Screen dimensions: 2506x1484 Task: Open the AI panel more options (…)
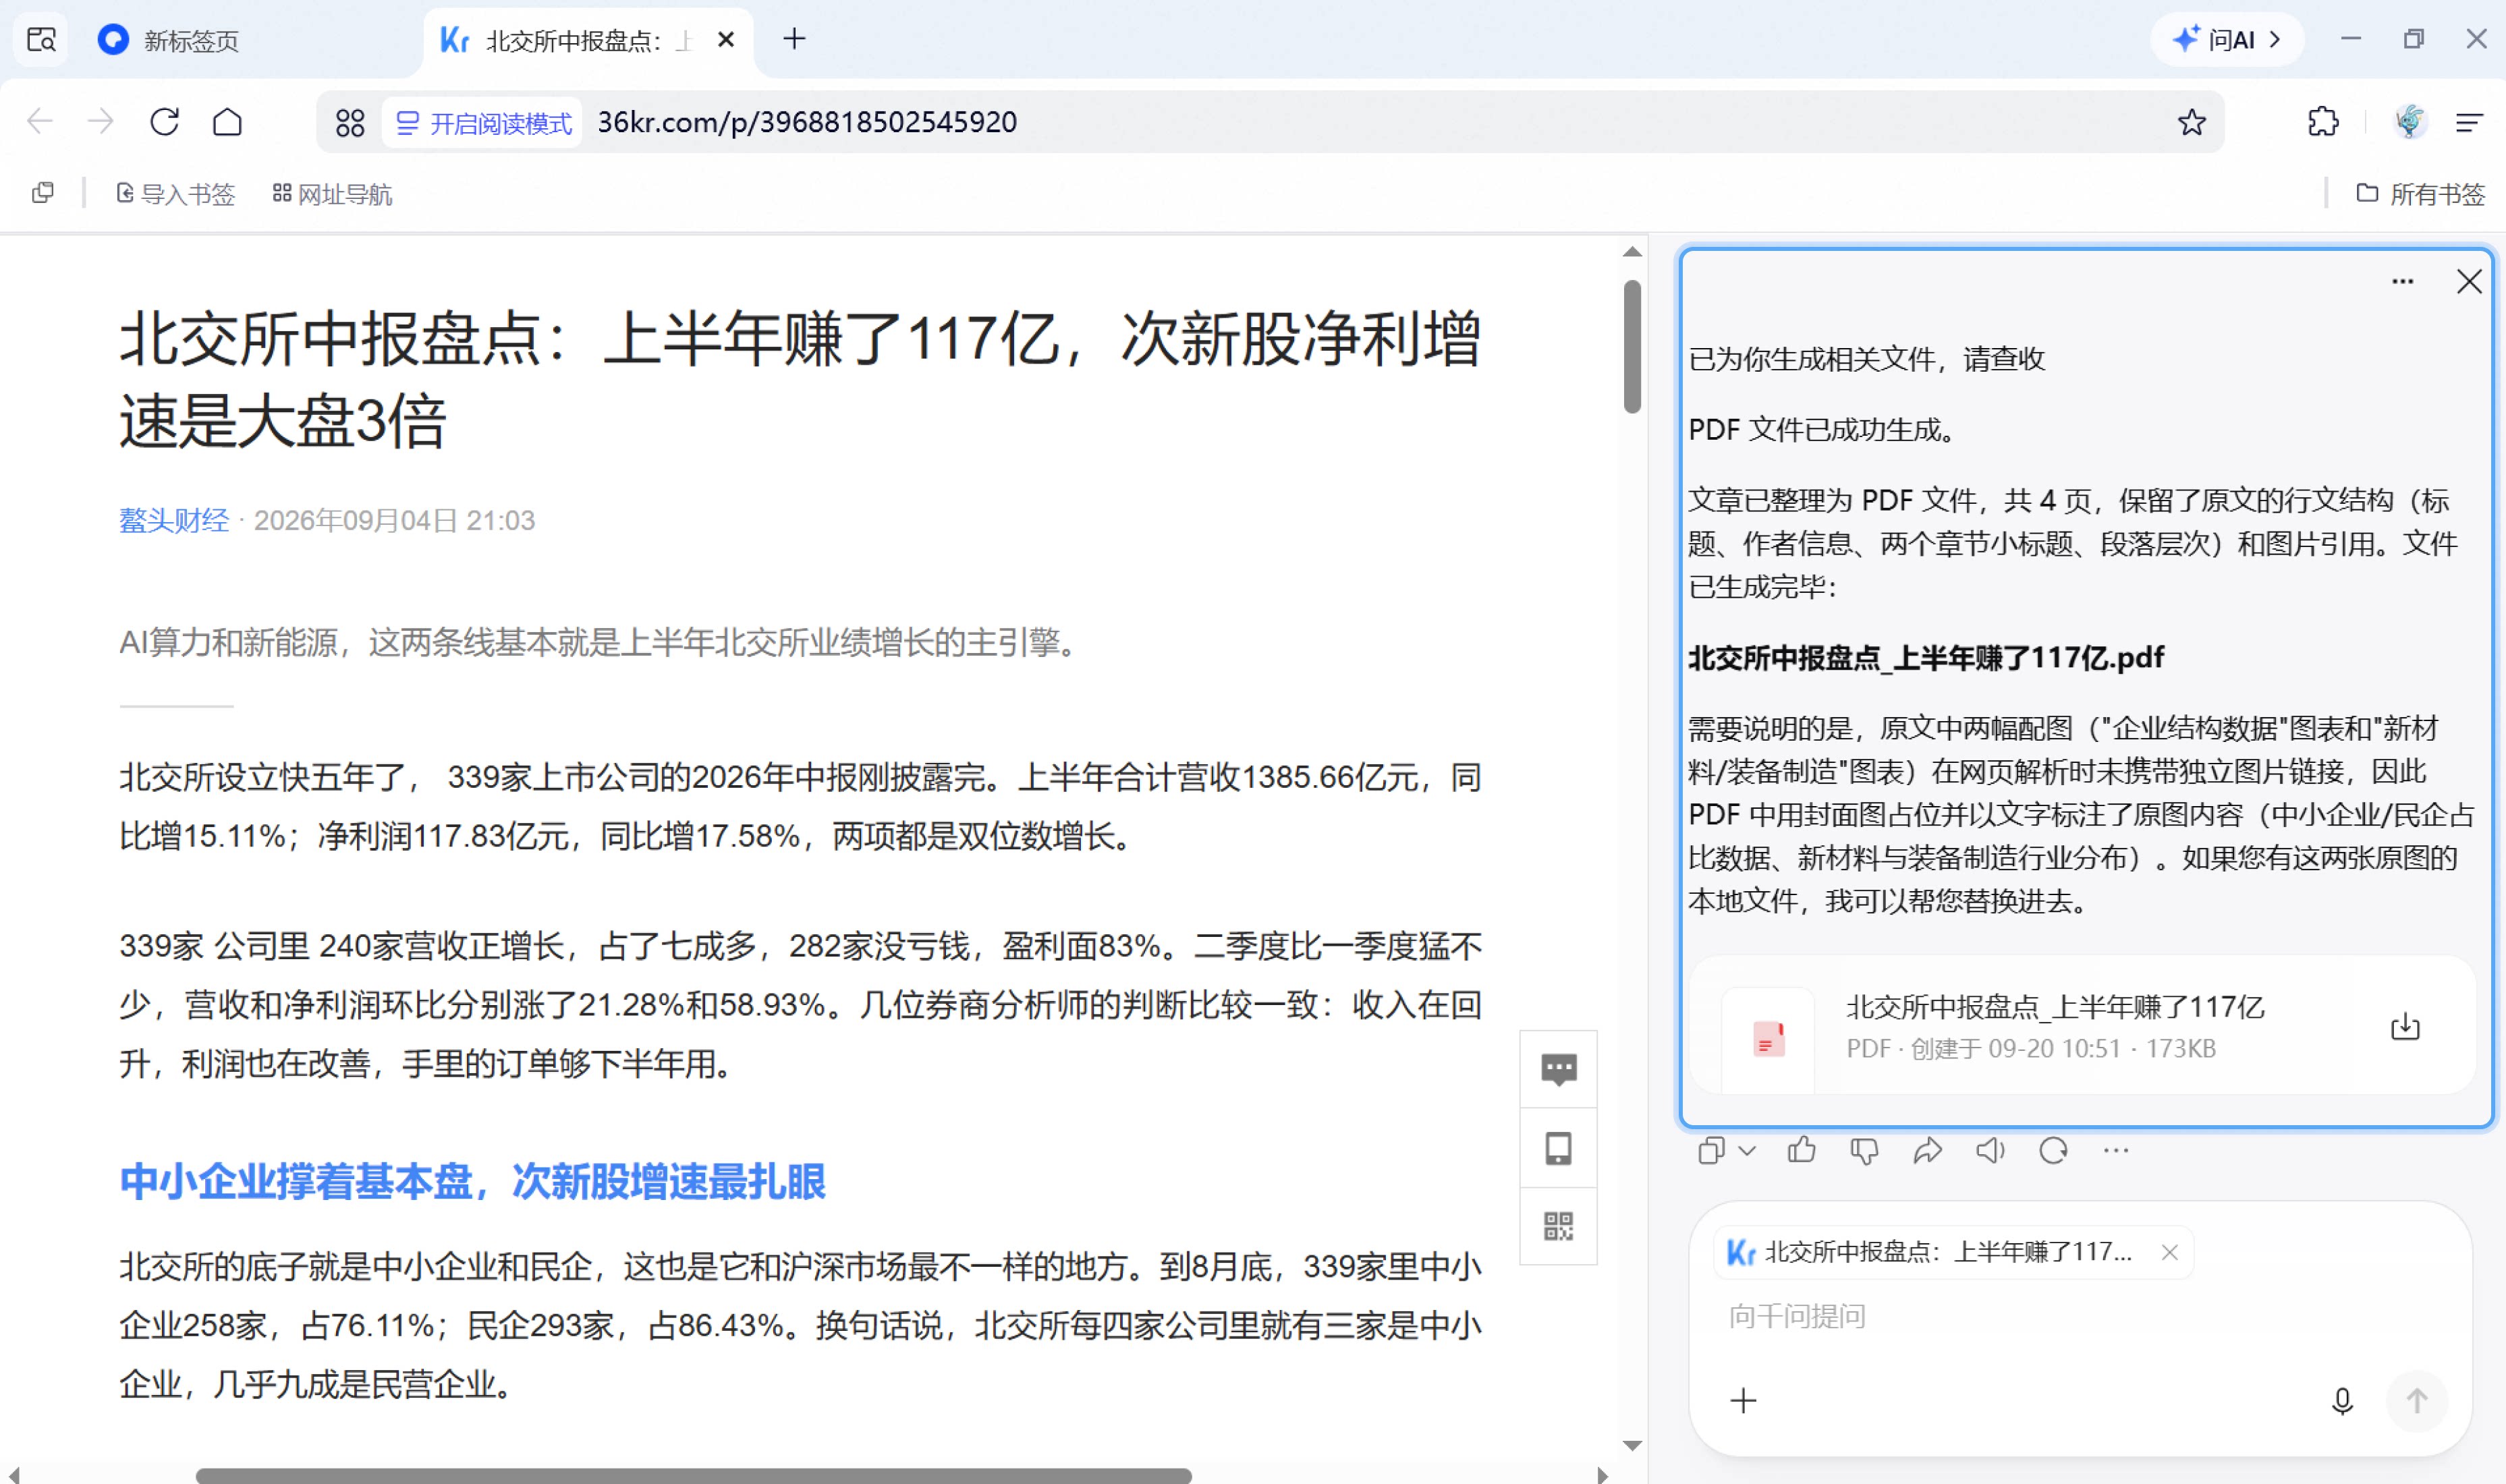2402,282
